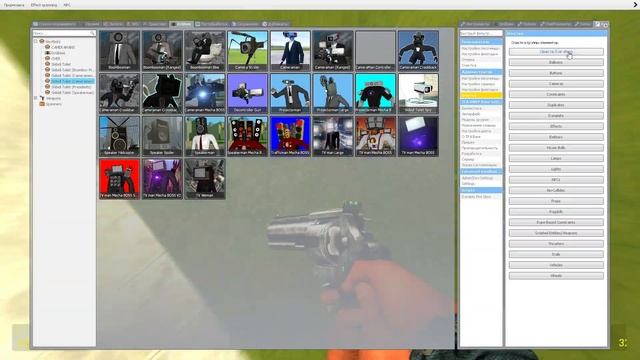Select the Boomboxman (Ranged) tile
The image size is (640, 360).
(162, 51)
